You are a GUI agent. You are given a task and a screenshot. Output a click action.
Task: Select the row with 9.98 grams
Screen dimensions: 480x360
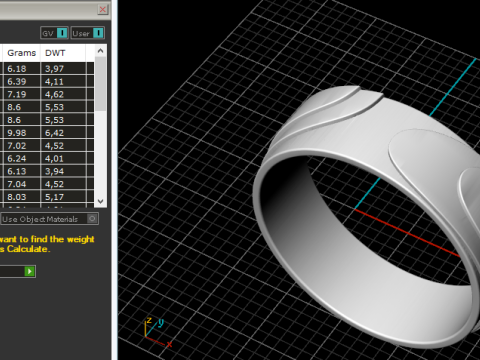[x=47, y=133]
